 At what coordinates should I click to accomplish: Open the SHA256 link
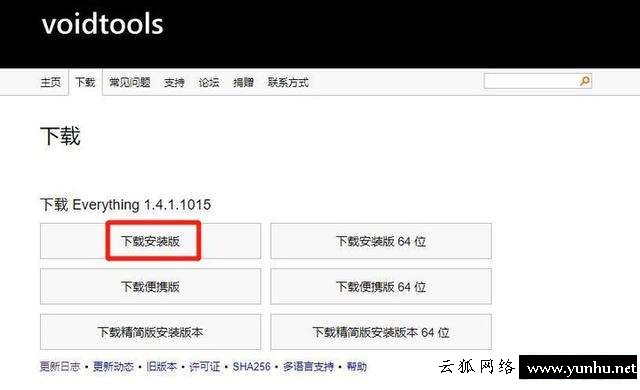(251, 366)
